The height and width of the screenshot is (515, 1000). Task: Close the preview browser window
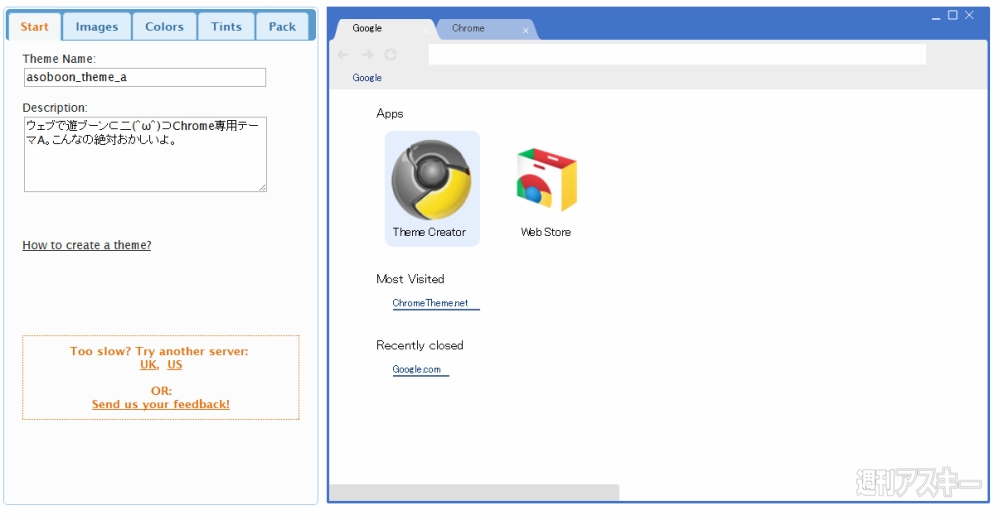coord(969,15)
